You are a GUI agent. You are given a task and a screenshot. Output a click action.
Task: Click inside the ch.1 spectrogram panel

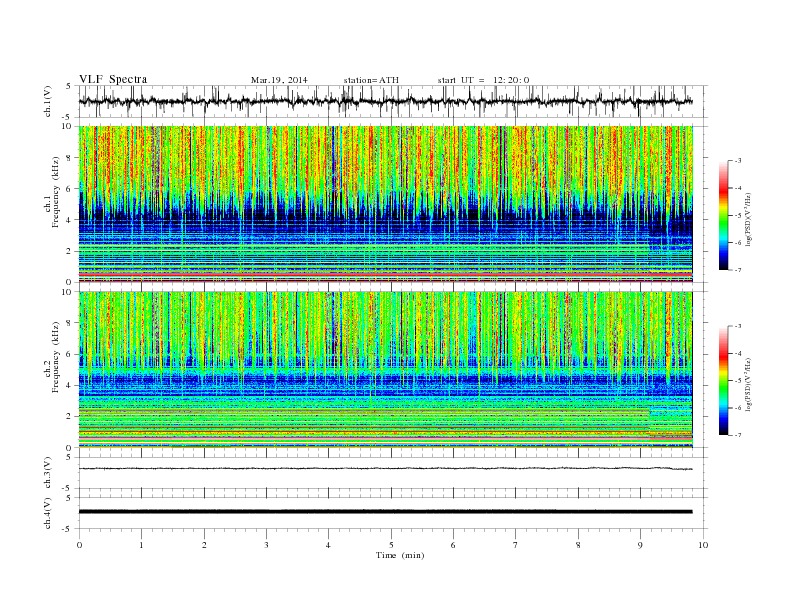coord(385,204)
